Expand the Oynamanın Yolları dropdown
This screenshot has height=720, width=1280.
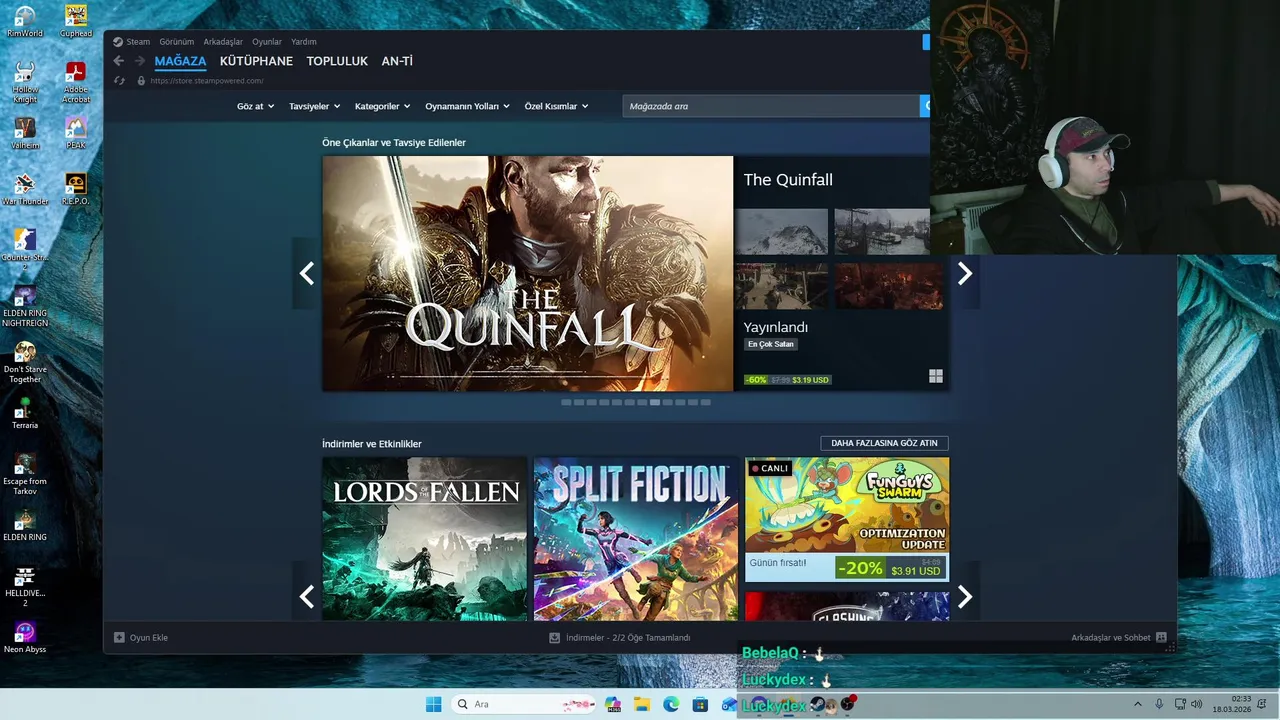point(467,106)
